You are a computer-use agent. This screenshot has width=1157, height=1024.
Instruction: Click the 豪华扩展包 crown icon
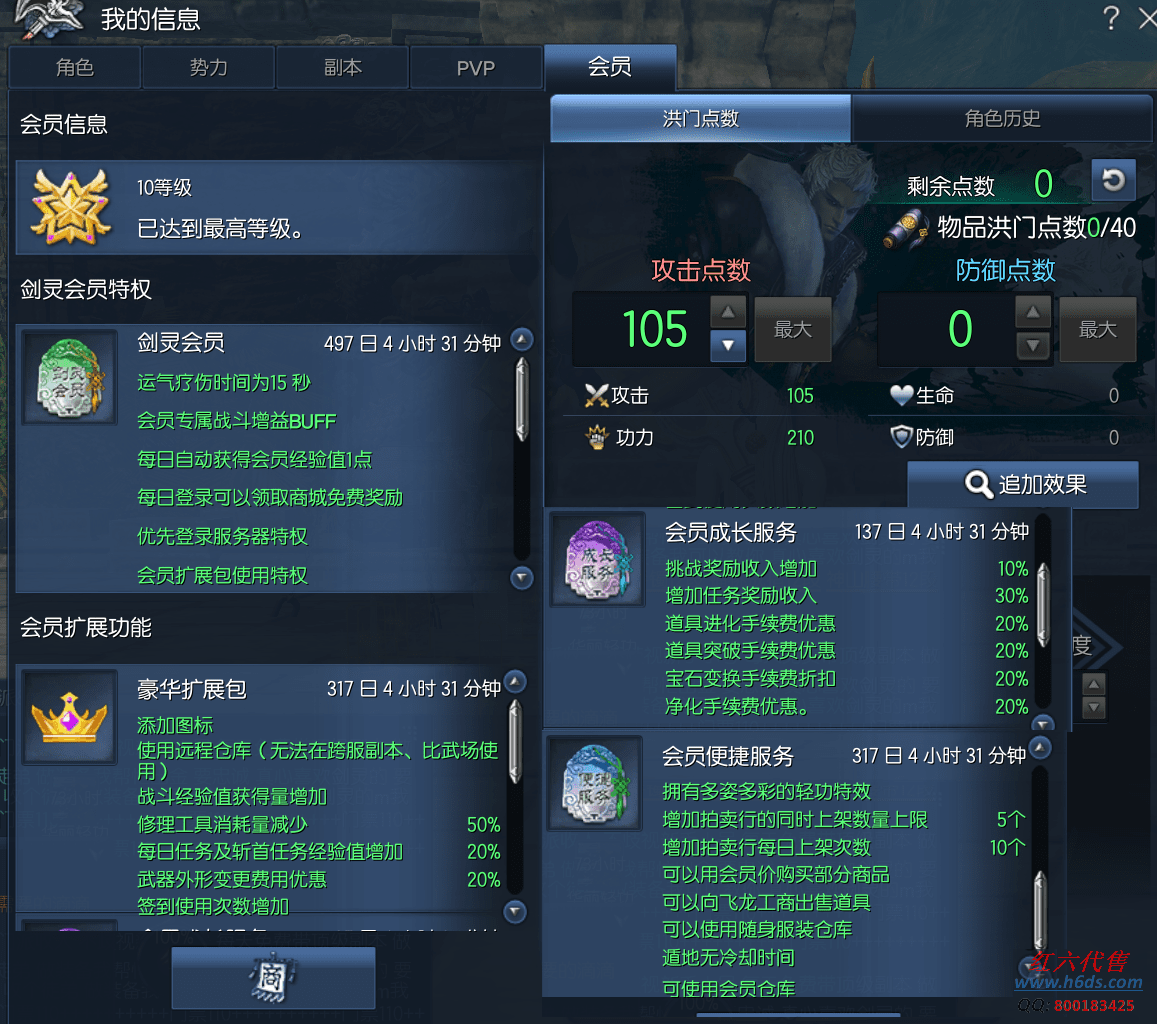[x=69, y=716]
